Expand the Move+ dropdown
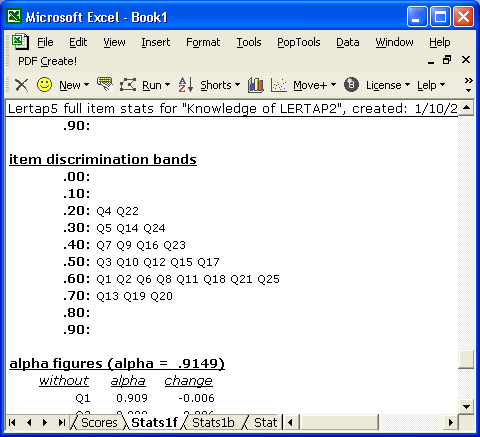Viewport: 480px width, 437px height. click(314, 85)
